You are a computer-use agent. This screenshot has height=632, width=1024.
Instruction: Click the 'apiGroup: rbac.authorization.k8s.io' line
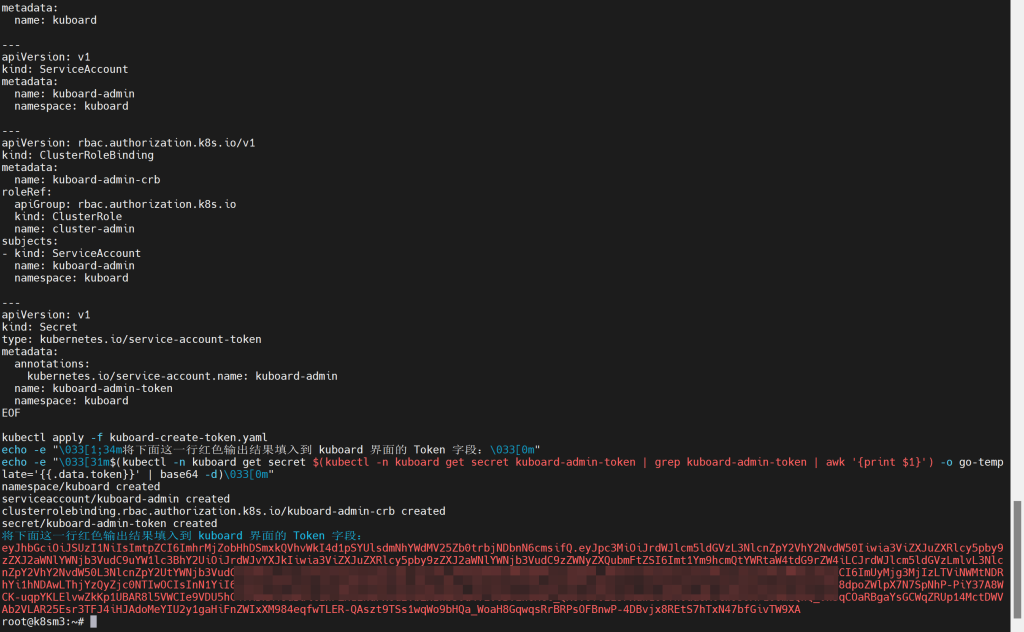pyautogui.click(x=125, y=205)
